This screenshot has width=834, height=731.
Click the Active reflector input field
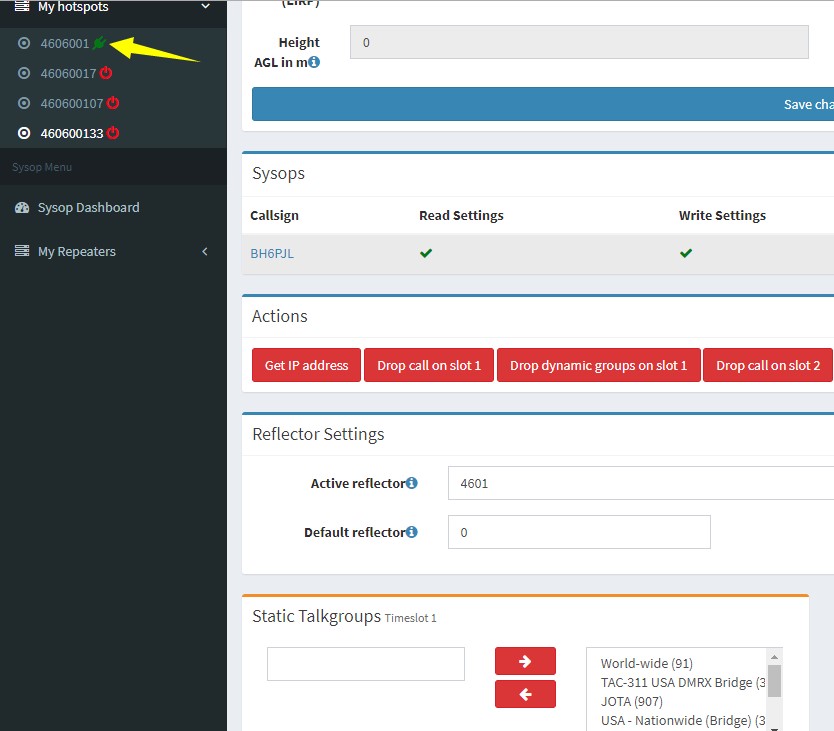pos(640,483)
